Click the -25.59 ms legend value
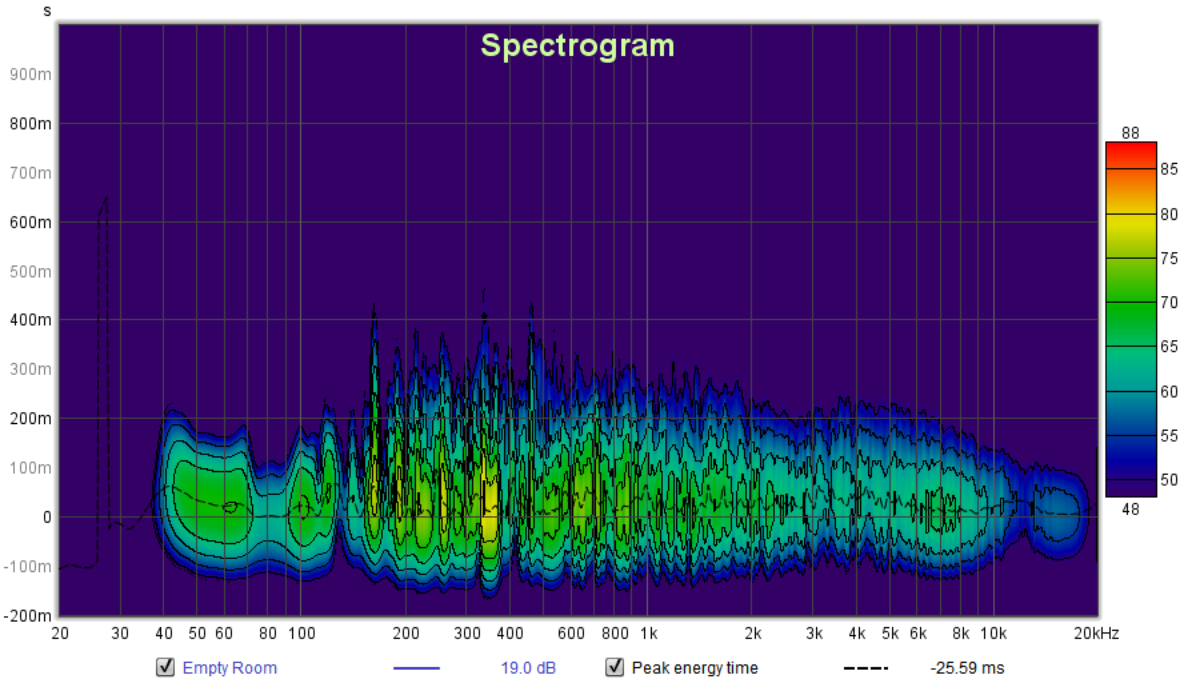This screenshot has height=687, width=1200. (966, 668)
